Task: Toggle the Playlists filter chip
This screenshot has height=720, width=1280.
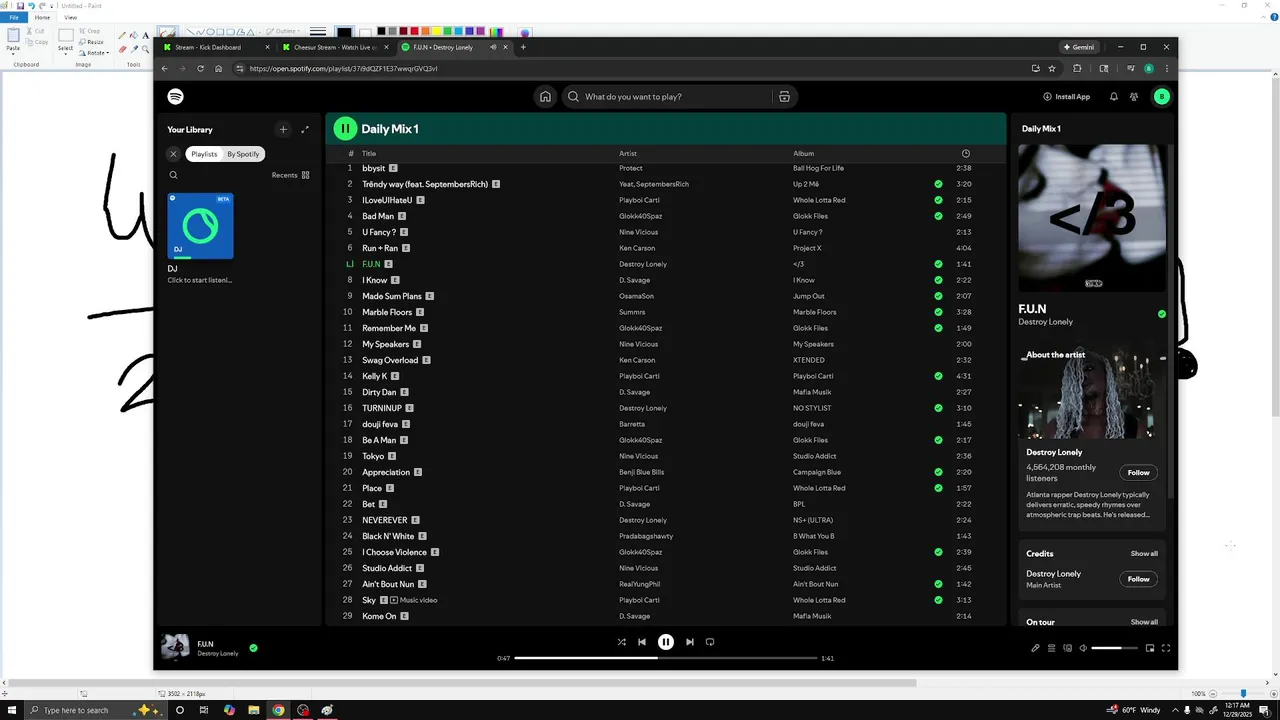Action: pos(204,154)
